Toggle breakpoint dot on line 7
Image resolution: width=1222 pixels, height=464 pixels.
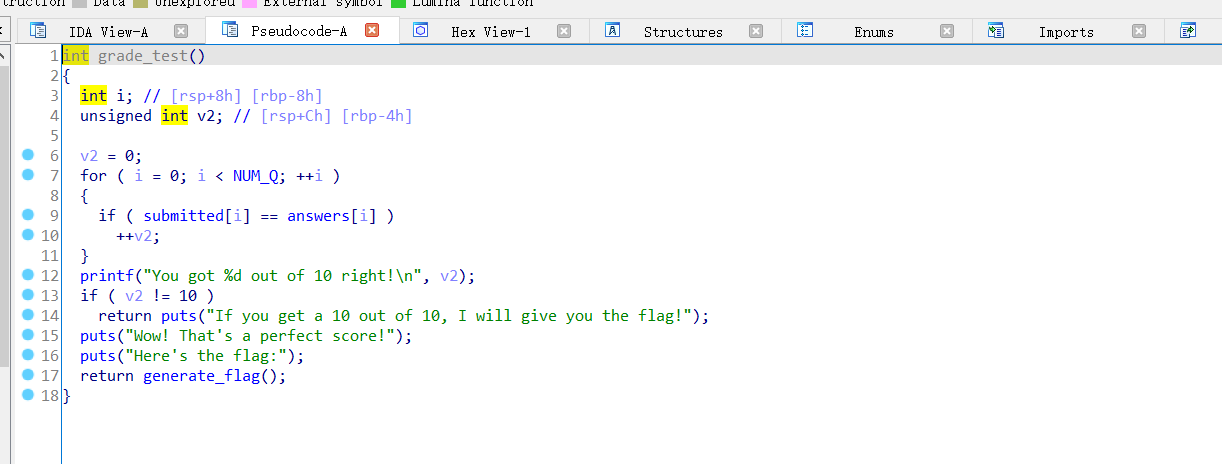27,175
